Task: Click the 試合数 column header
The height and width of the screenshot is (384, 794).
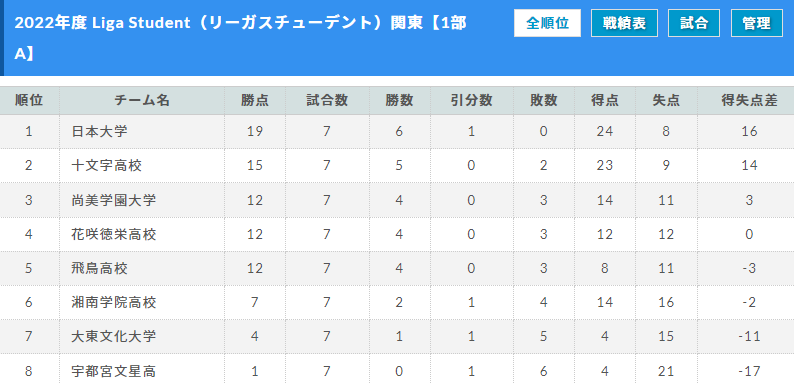Action: (327, 100)
